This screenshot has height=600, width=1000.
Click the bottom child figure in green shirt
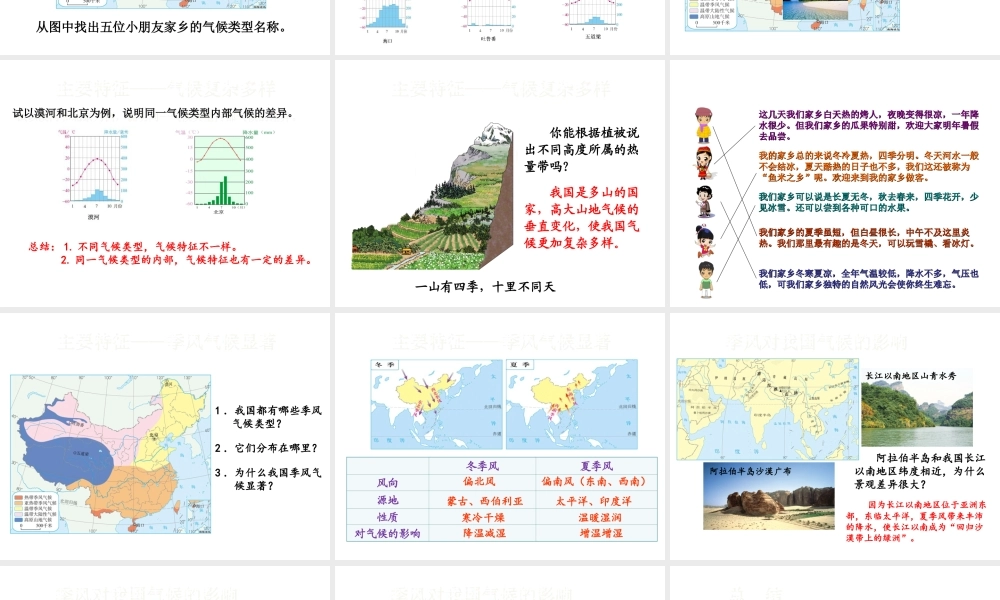point(705,279)
